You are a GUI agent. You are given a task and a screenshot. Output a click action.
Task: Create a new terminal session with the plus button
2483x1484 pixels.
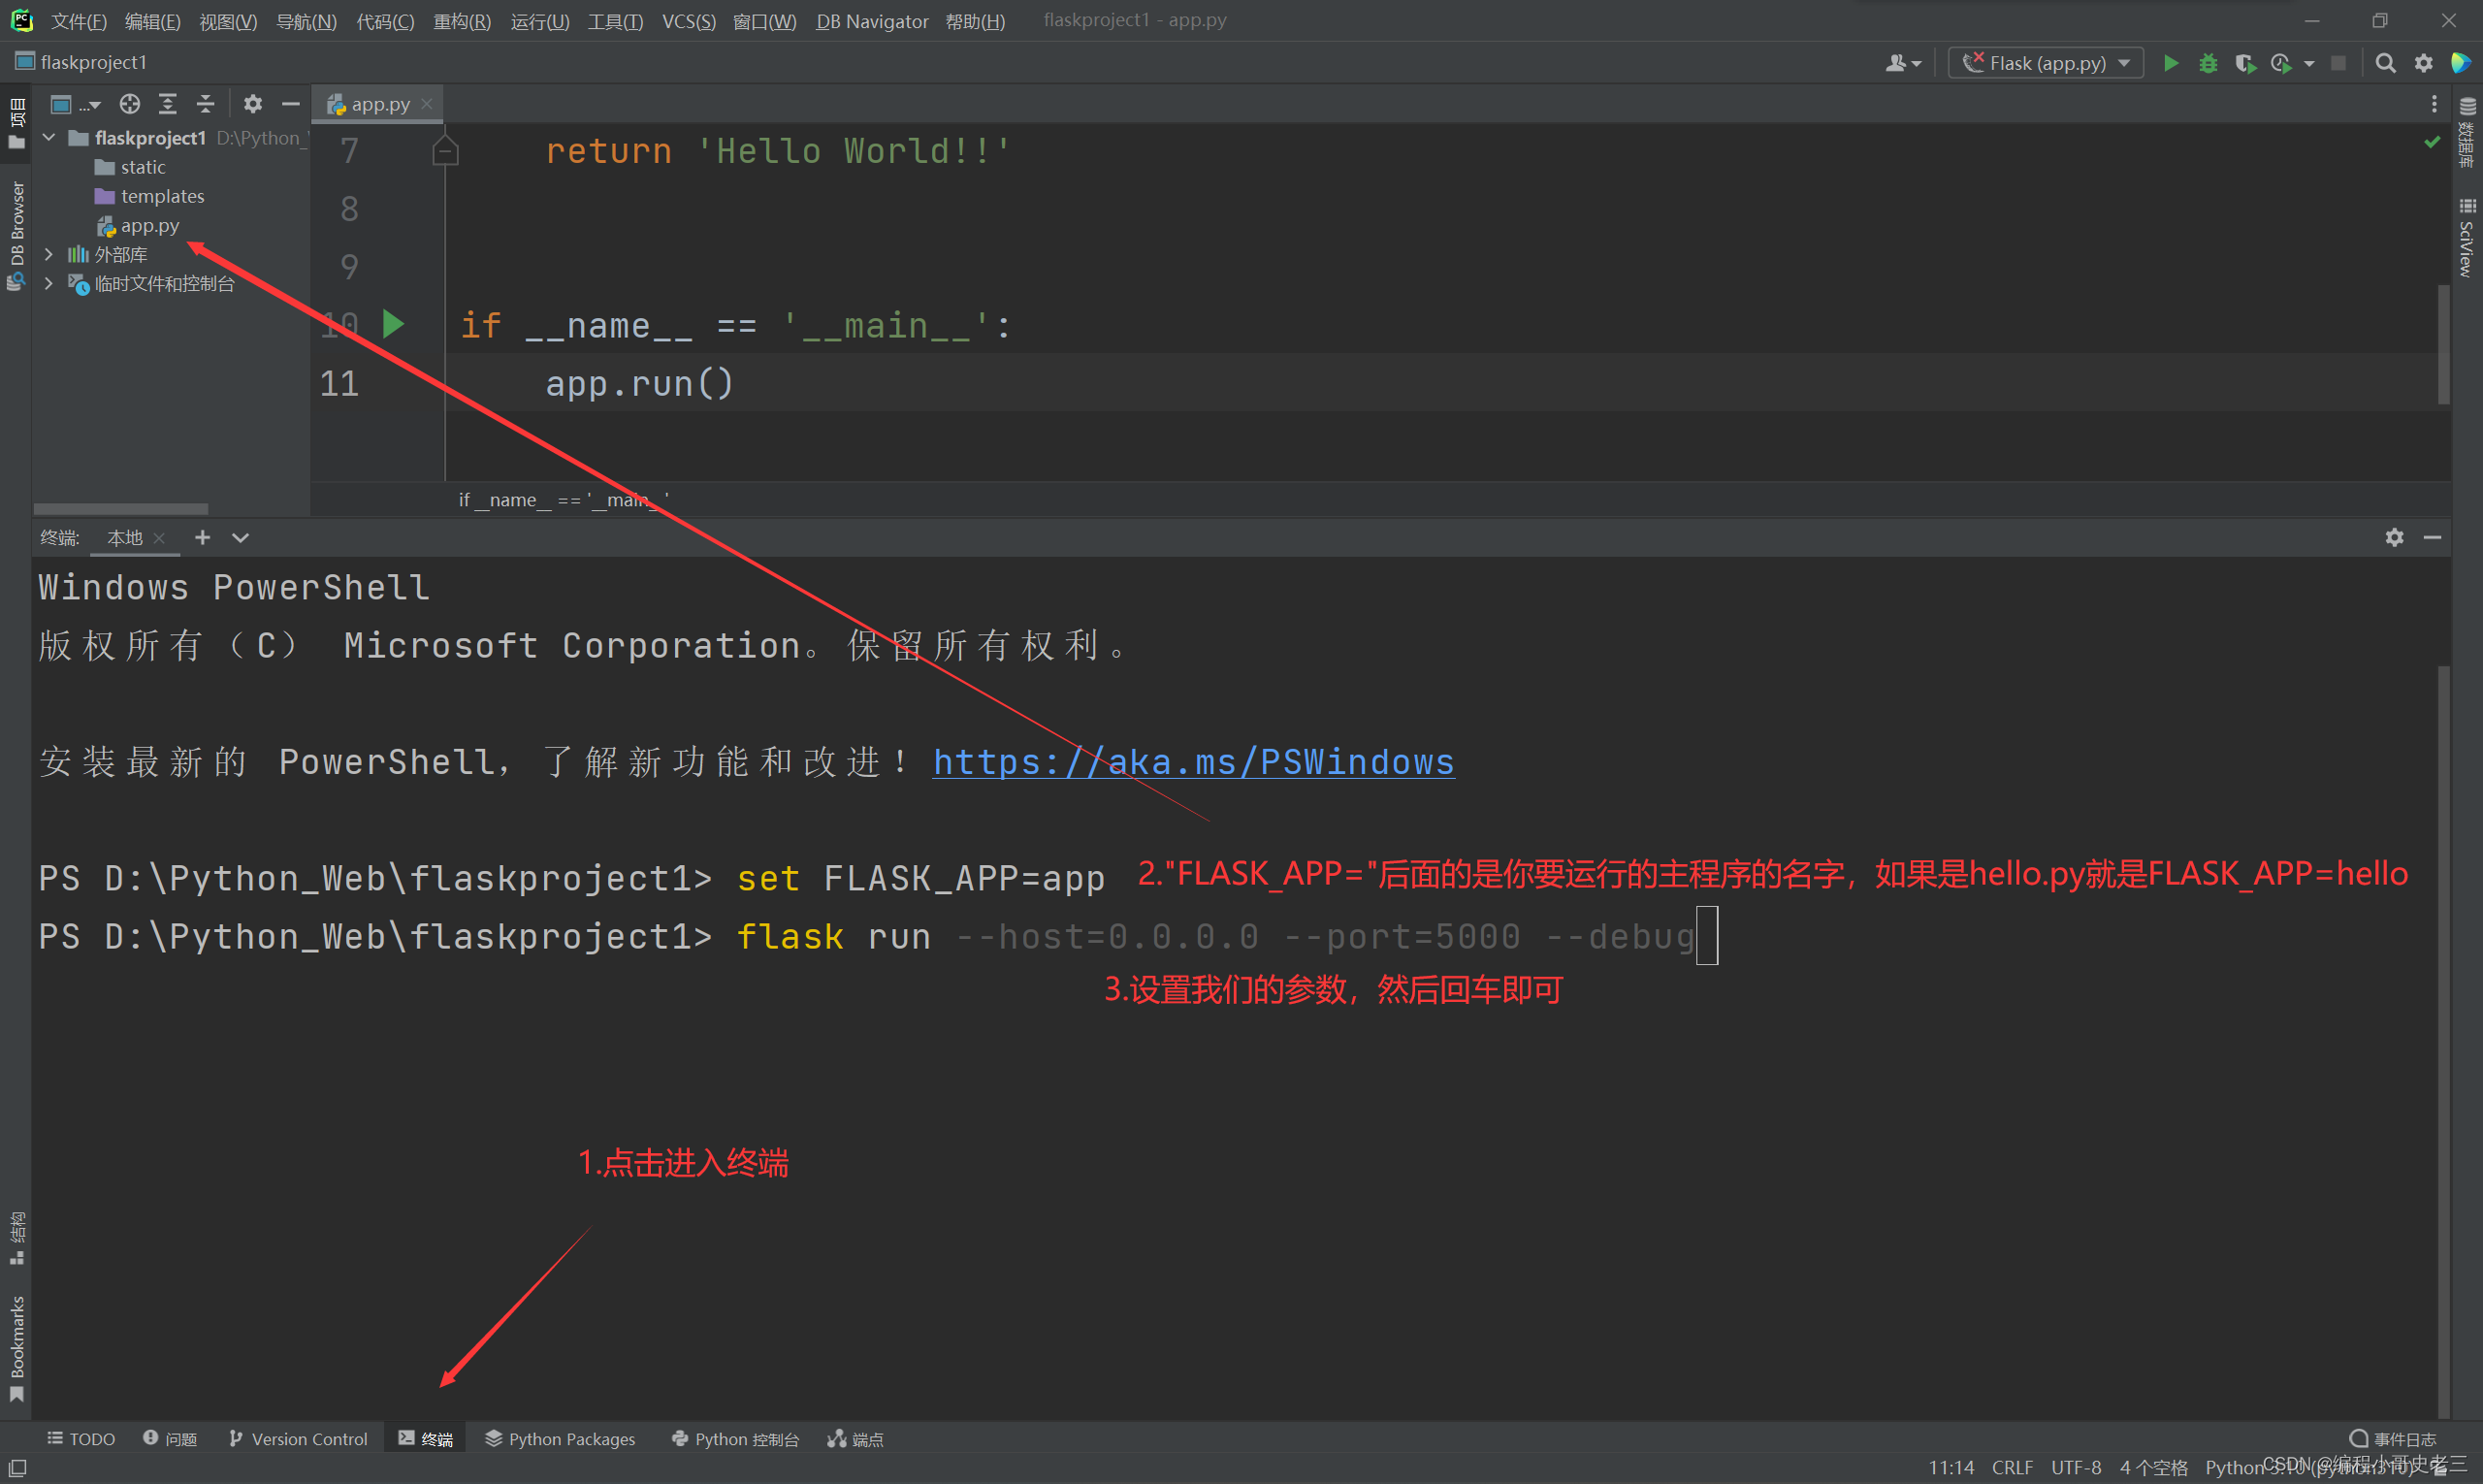point(202,537)
